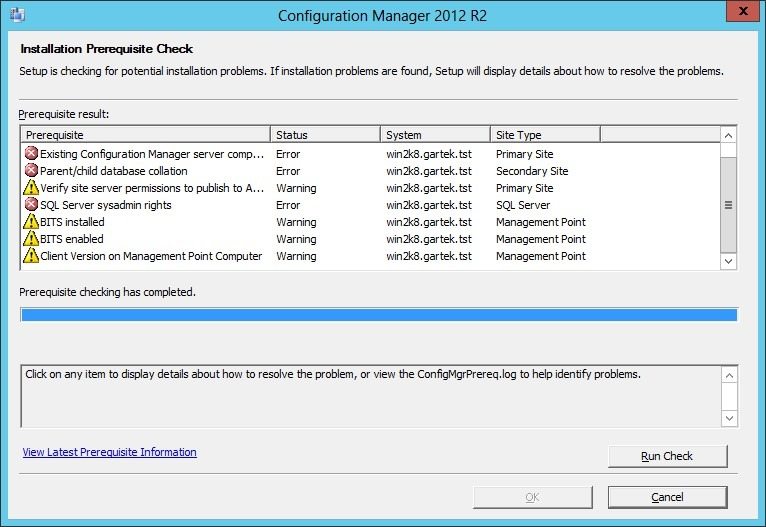Click the Configuration Manager icon in title bar
Image resolution: width=766 pixels, height=527 pixels.
[x=18, y=15]
